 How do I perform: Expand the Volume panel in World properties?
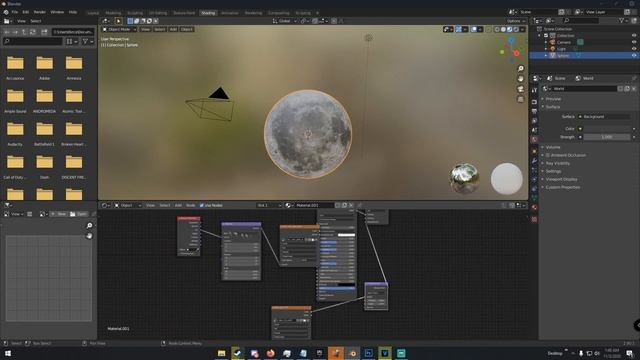point(553,147)
